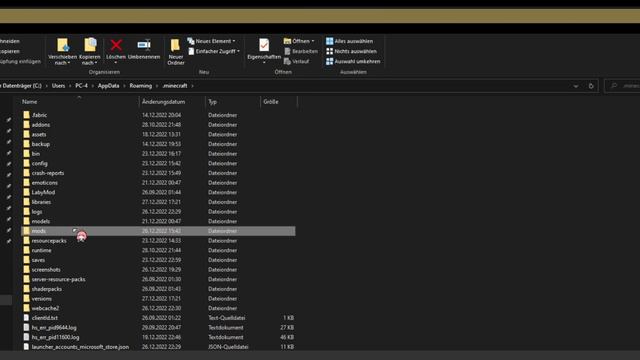Viewport: 640px width, 360px height.
Task: Sort by the Änderungsdatum column header
Action: click(x=164, y=102)
